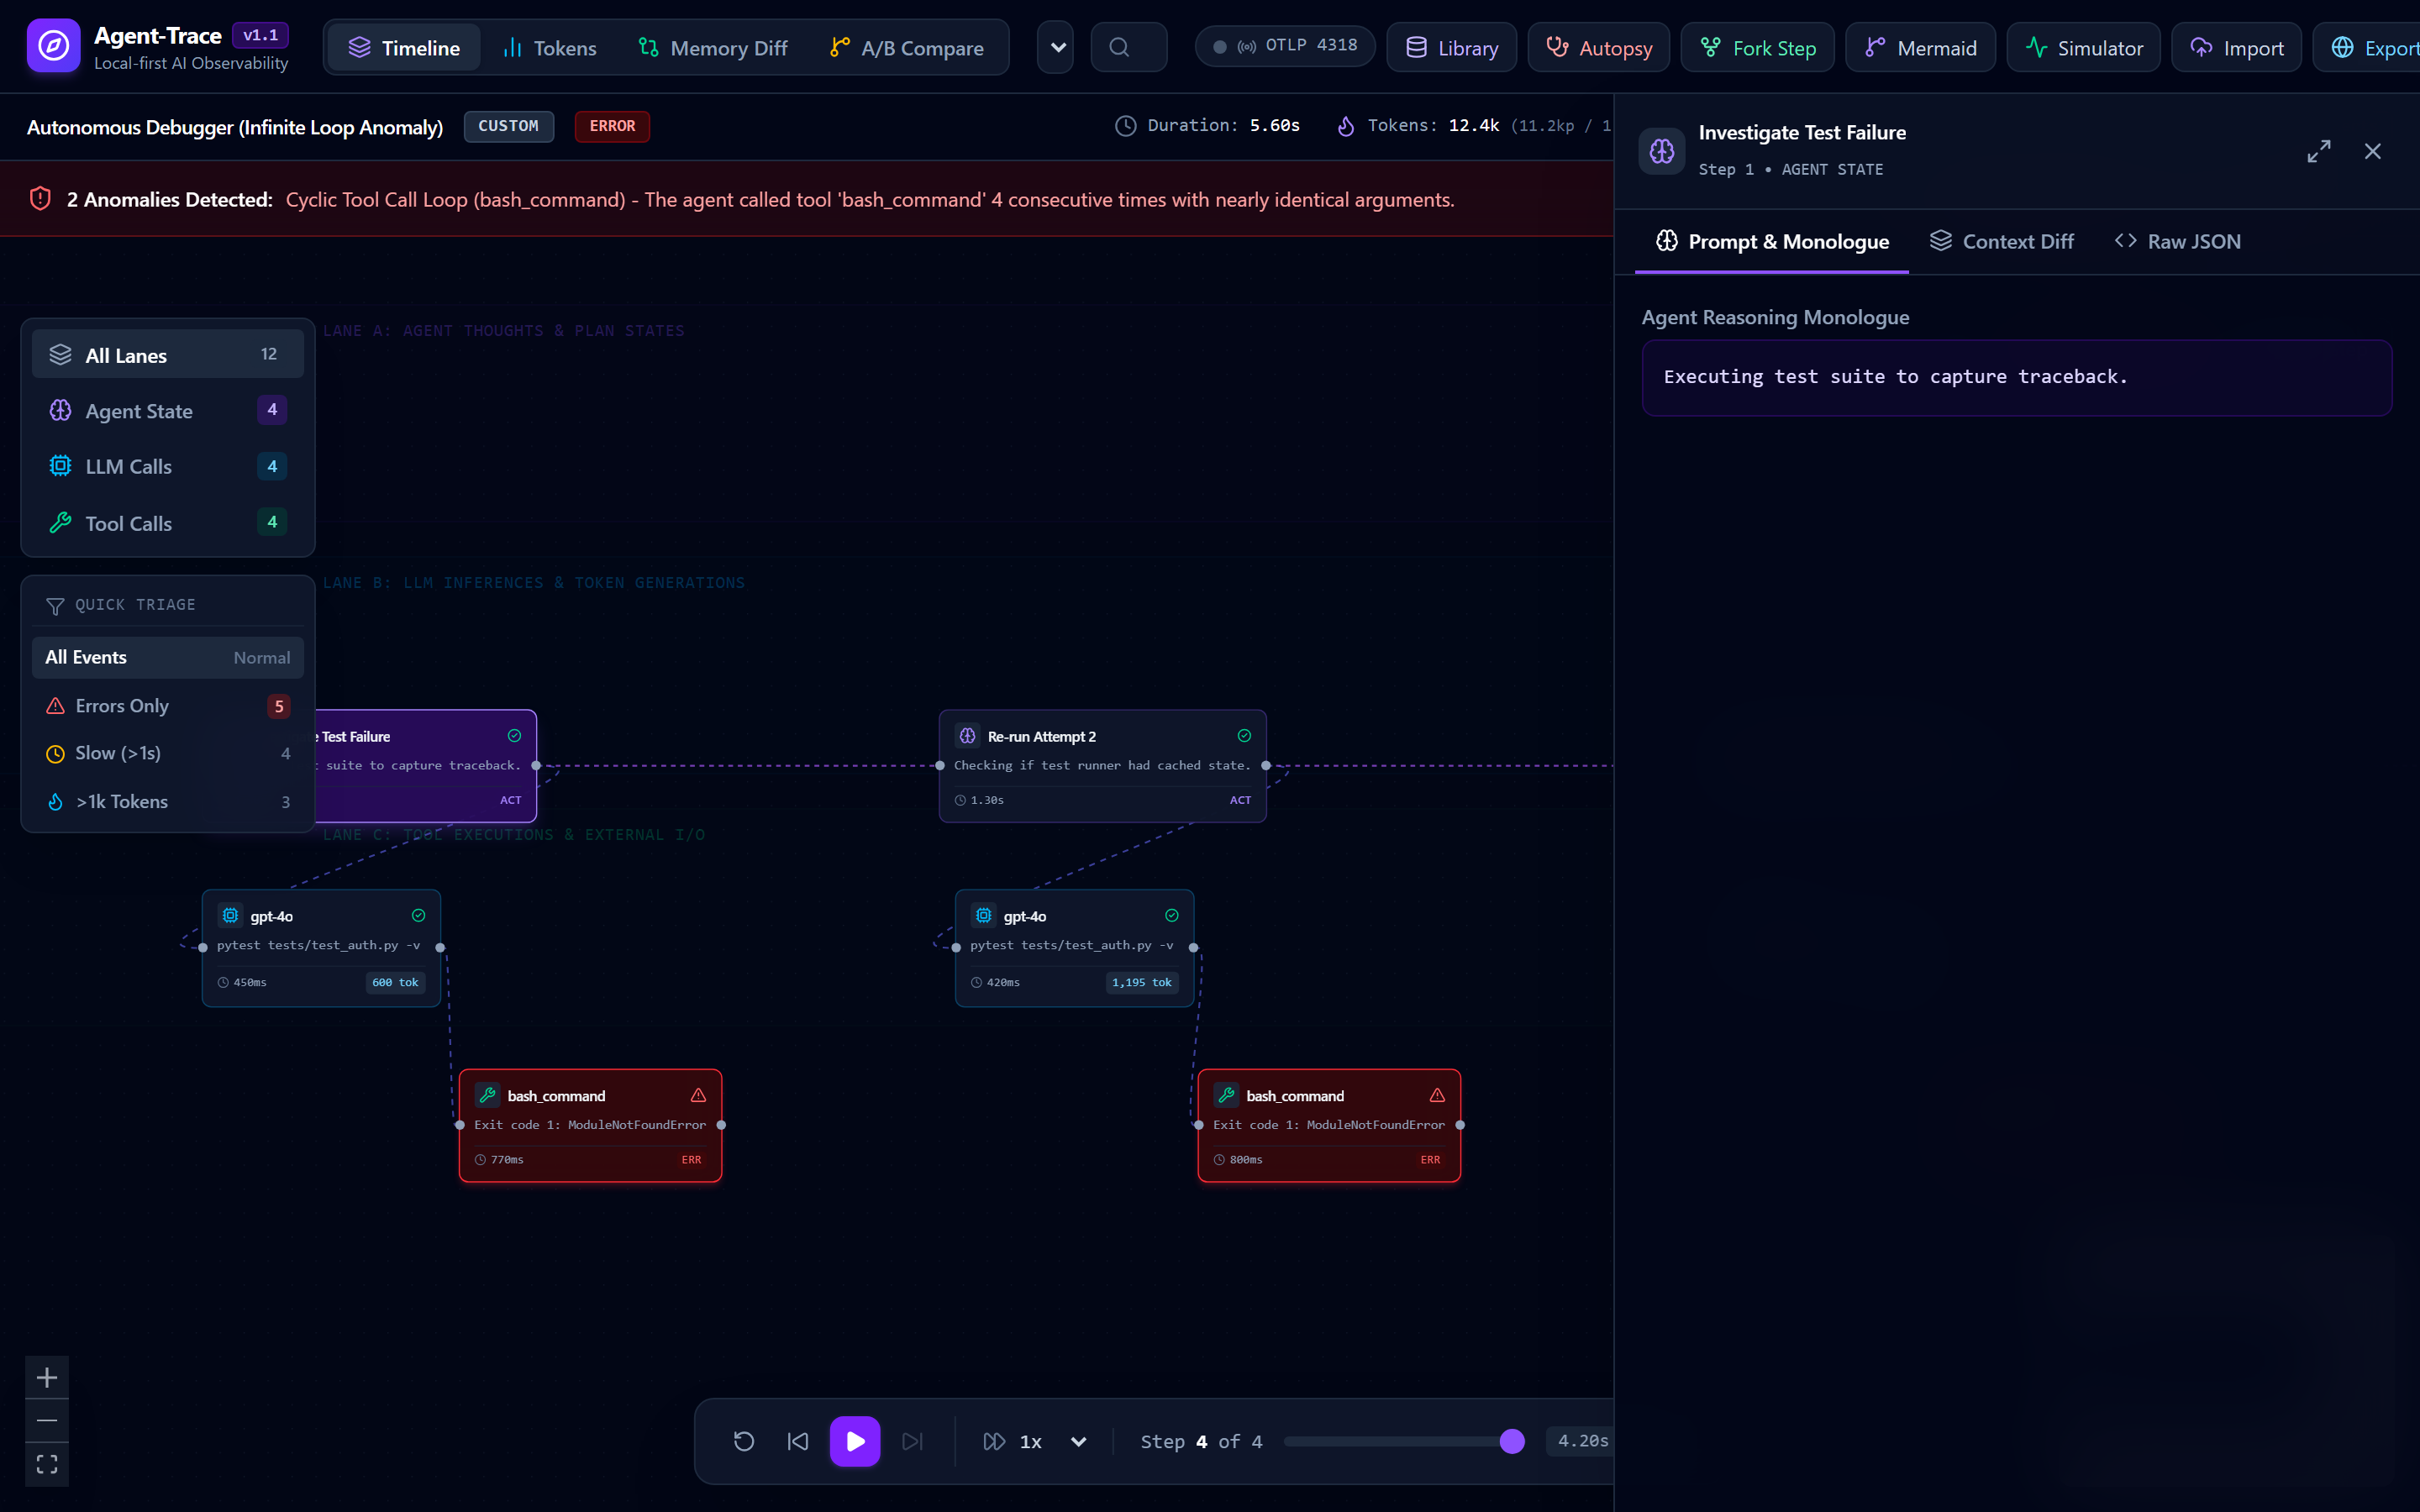Open the Raw JSON tab
Image resolution: width=2420 pixels, height=1512 pixels.
click(2178, 241)
